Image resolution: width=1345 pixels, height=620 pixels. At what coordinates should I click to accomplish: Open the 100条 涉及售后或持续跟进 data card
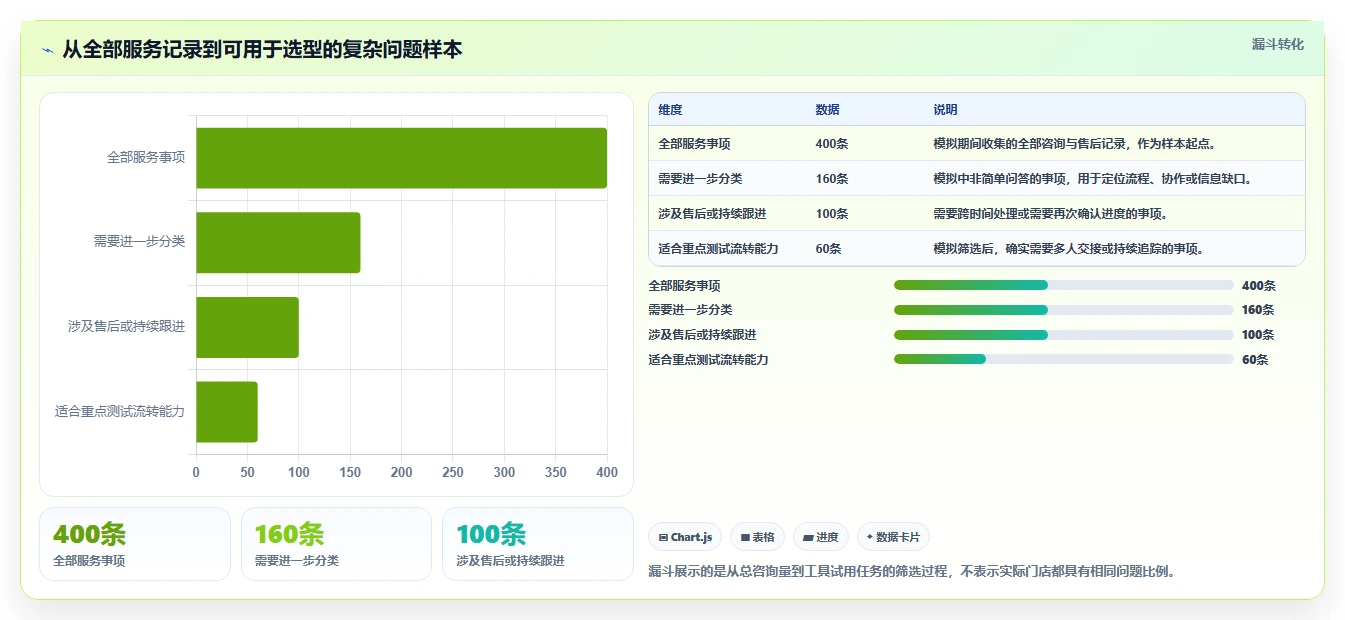[538, 544]
